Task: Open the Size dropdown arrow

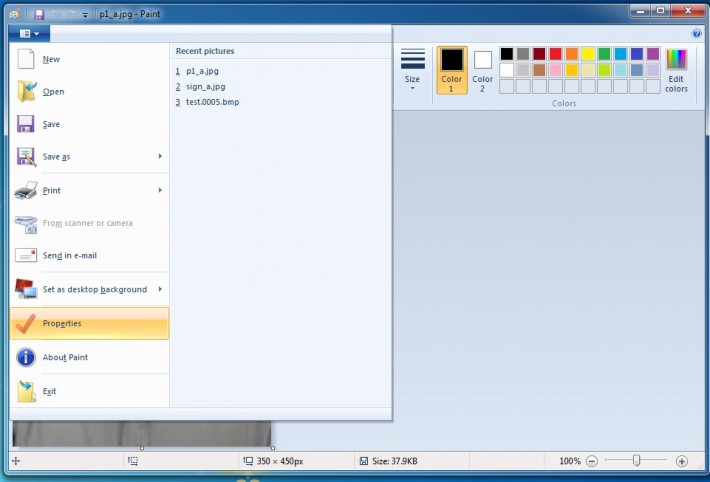Action: 413,88
